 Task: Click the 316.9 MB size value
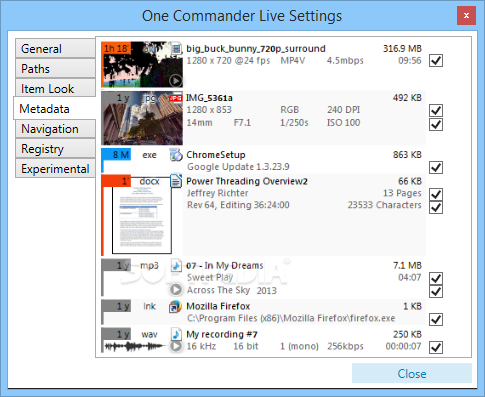pos(402,49)
